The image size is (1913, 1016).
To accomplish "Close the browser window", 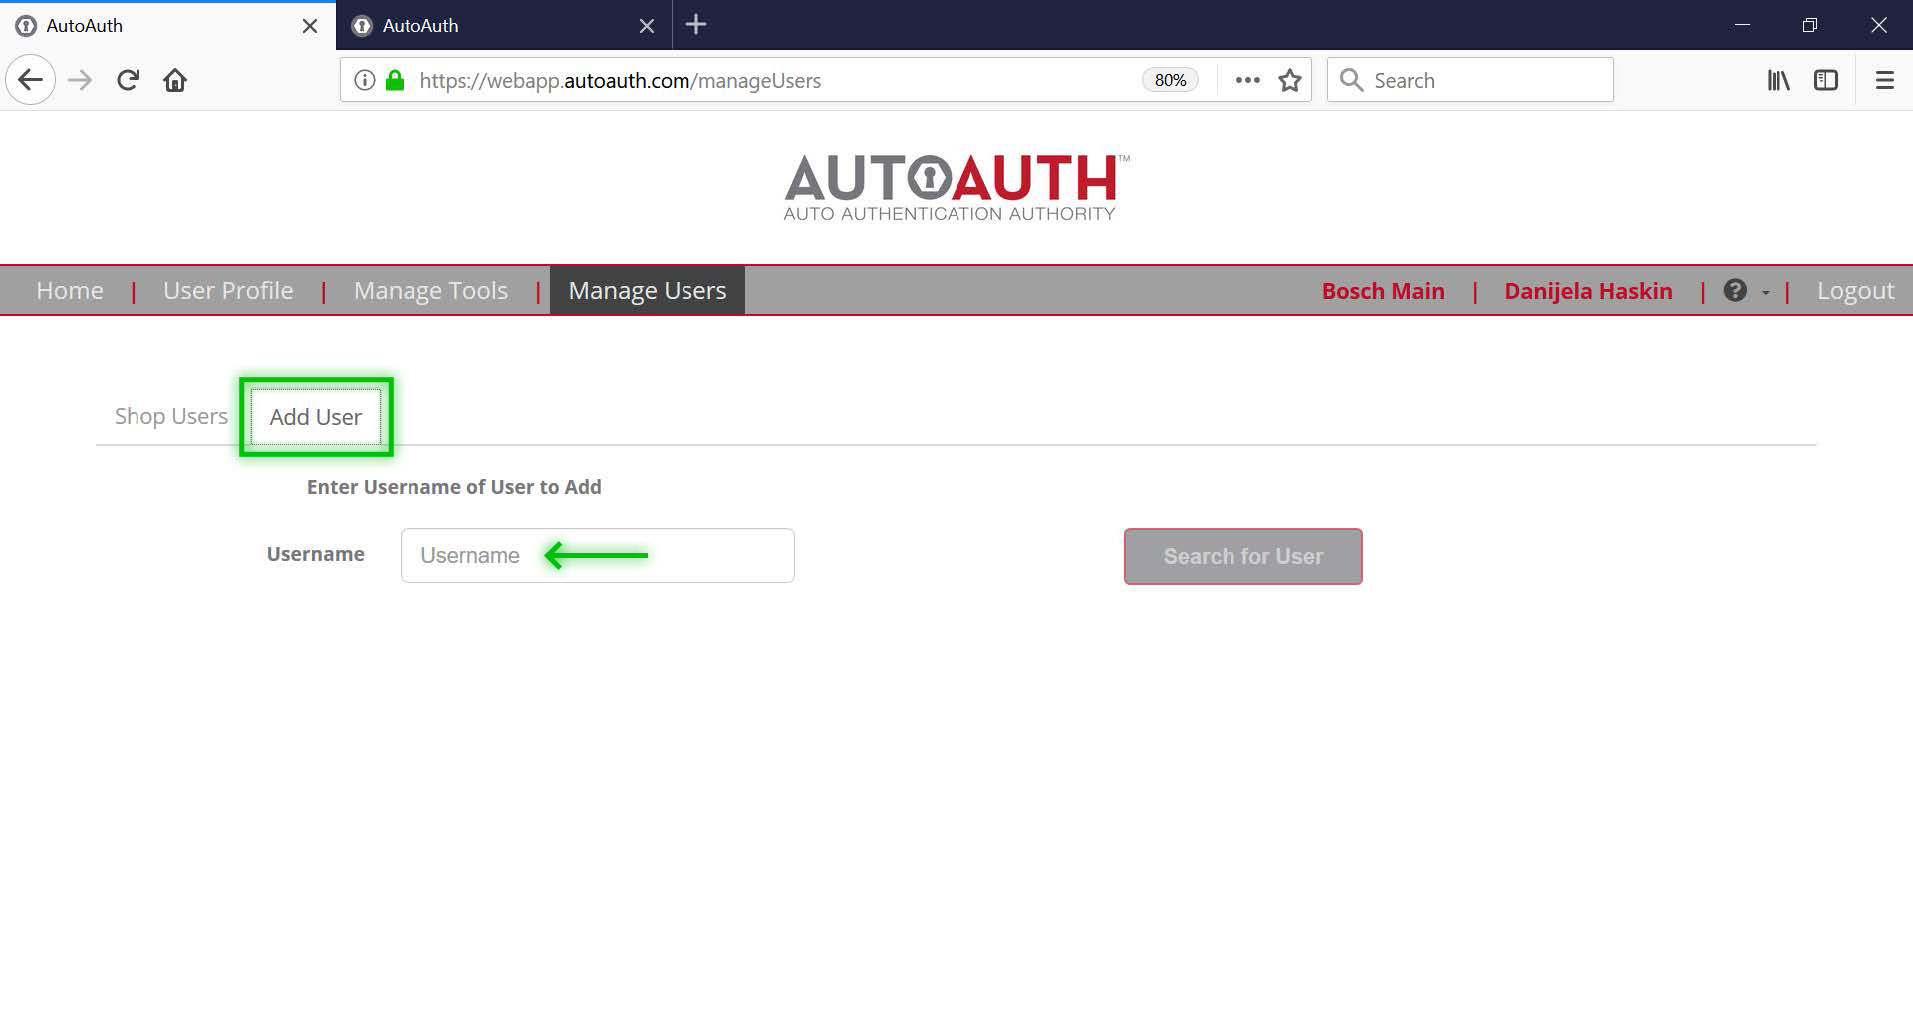I will [x=1879, y=25].
